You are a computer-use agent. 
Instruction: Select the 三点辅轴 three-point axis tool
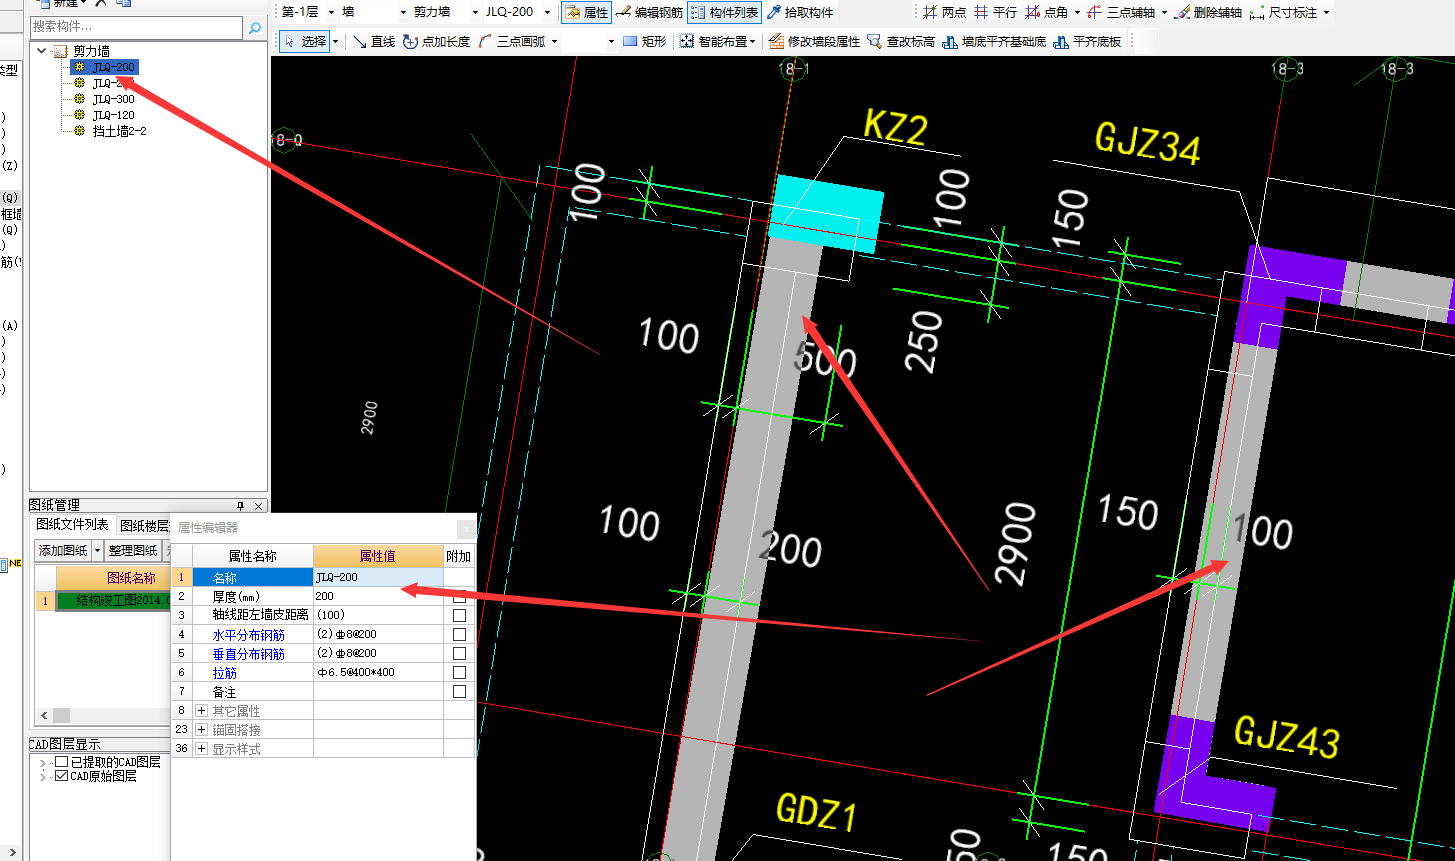coord(1121,13)
